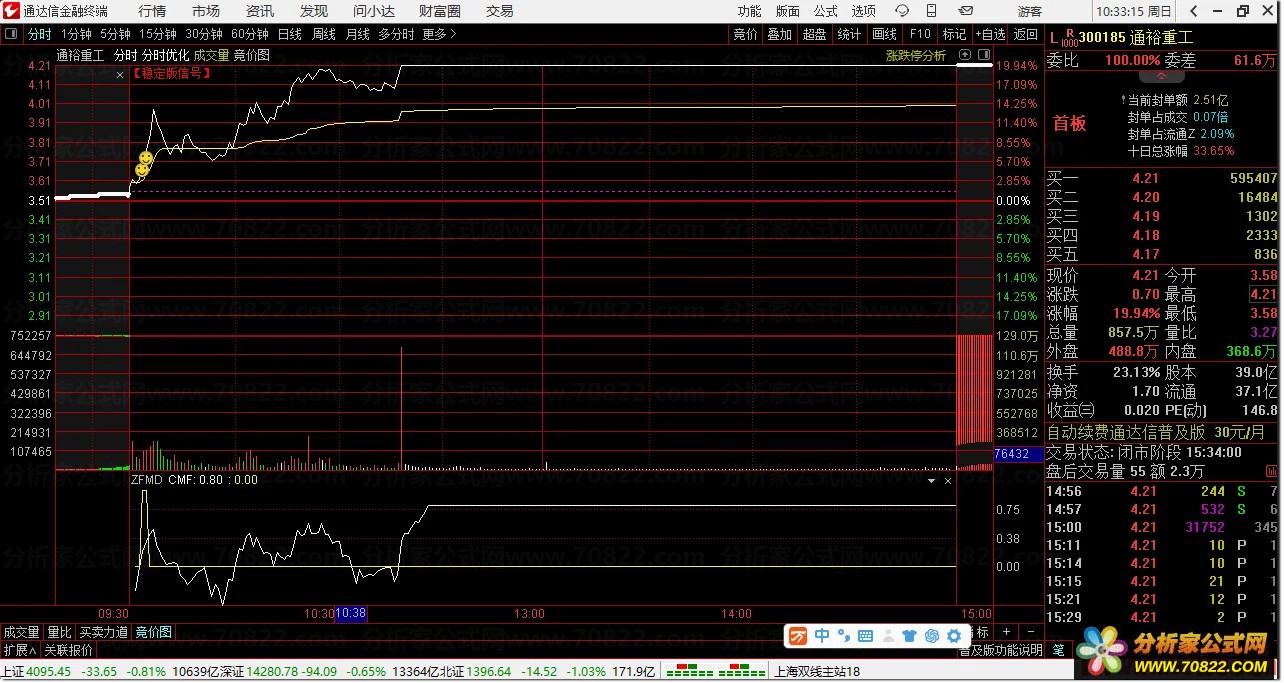
Task: Open ZFMD indicator dropdown arrow
Action: tap(932, 480)
